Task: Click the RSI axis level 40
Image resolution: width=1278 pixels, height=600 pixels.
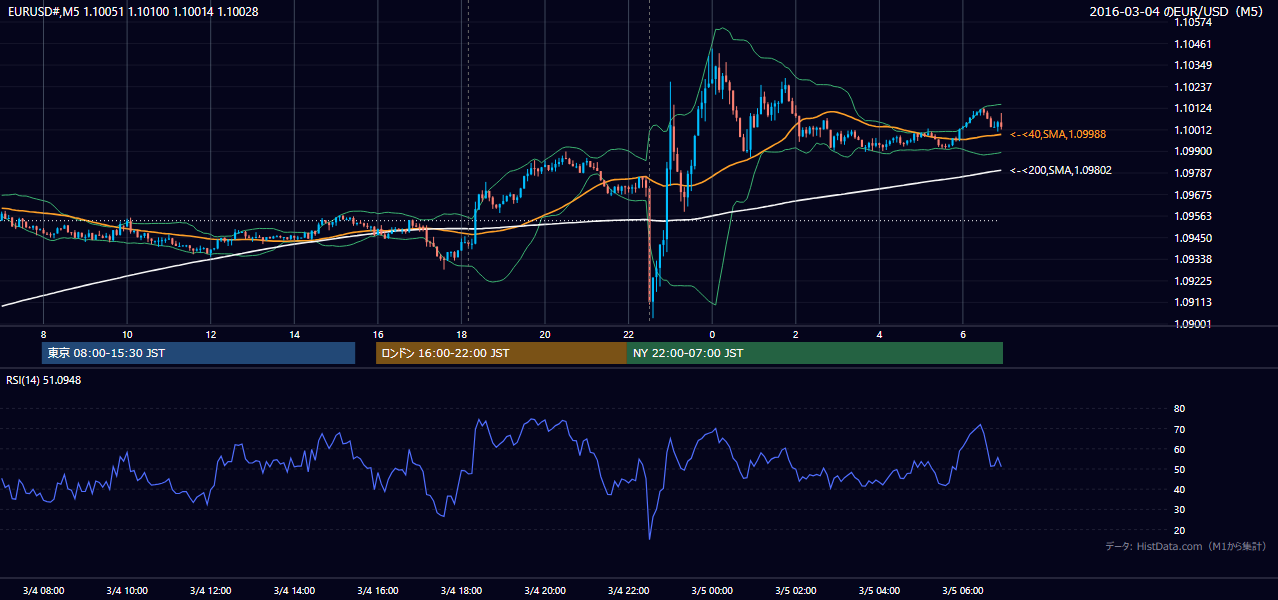Action: tap(1179, 489)
